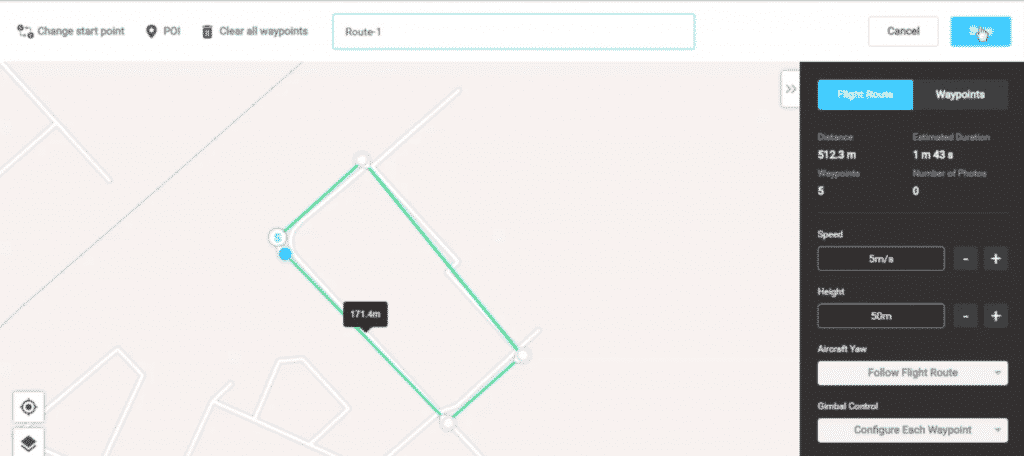Click the 171.4m distance label on map
Viewport: 1024px width, 456px height.
pyautogui.click(x=365, y=314)
